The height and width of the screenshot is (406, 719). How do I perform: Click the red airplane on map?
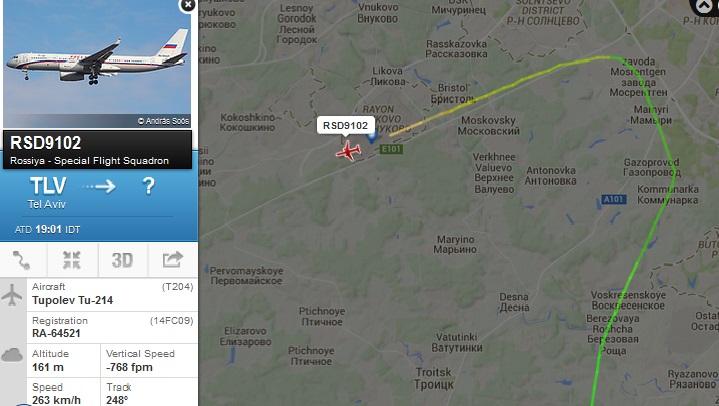point(348,151)
